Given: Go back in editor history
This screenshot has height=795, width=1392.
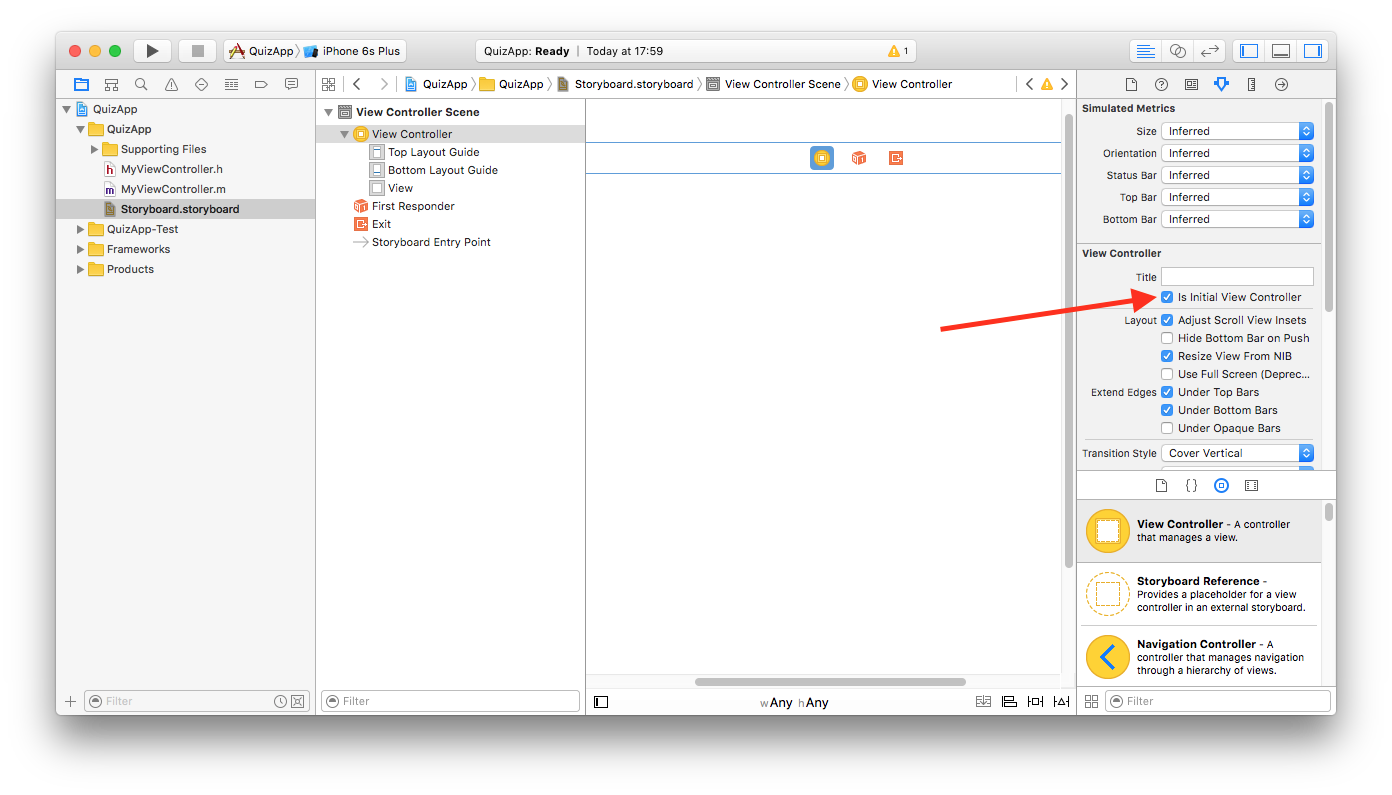Looking at the screenshot, I should [357, 84].
